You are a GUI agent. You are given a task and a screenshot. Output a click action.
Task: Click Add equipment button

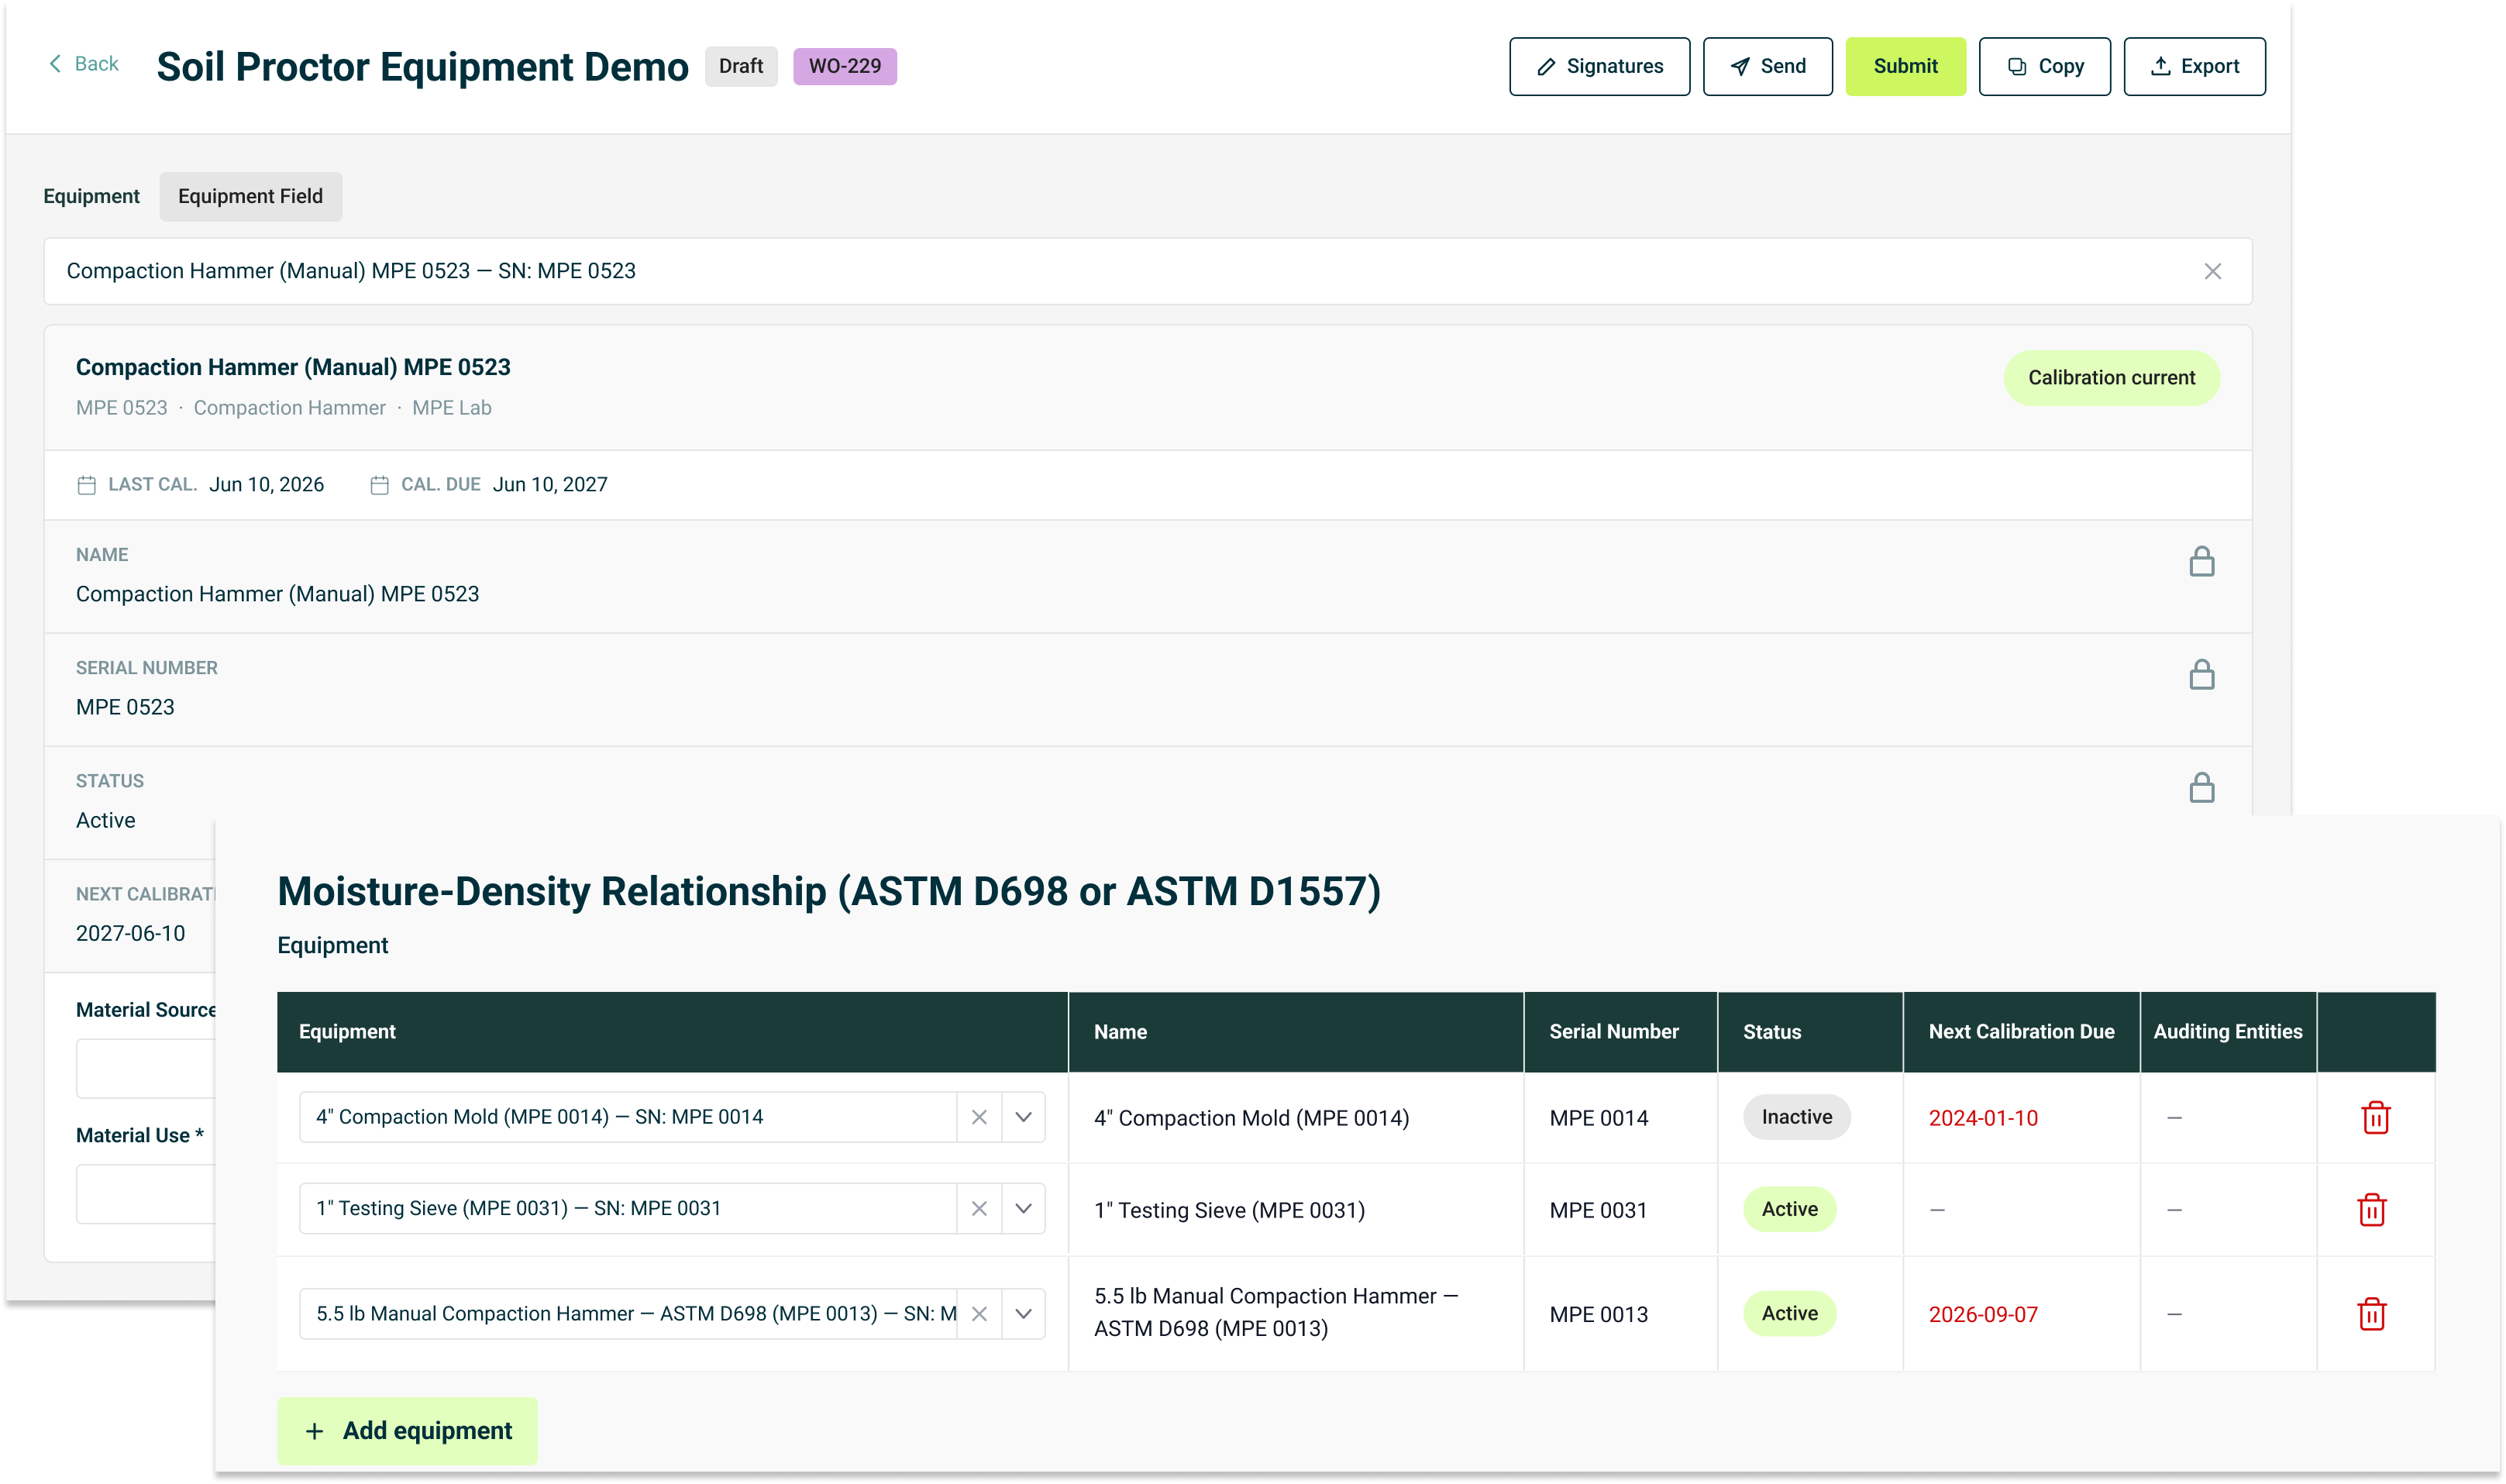tap(407, 1431)
